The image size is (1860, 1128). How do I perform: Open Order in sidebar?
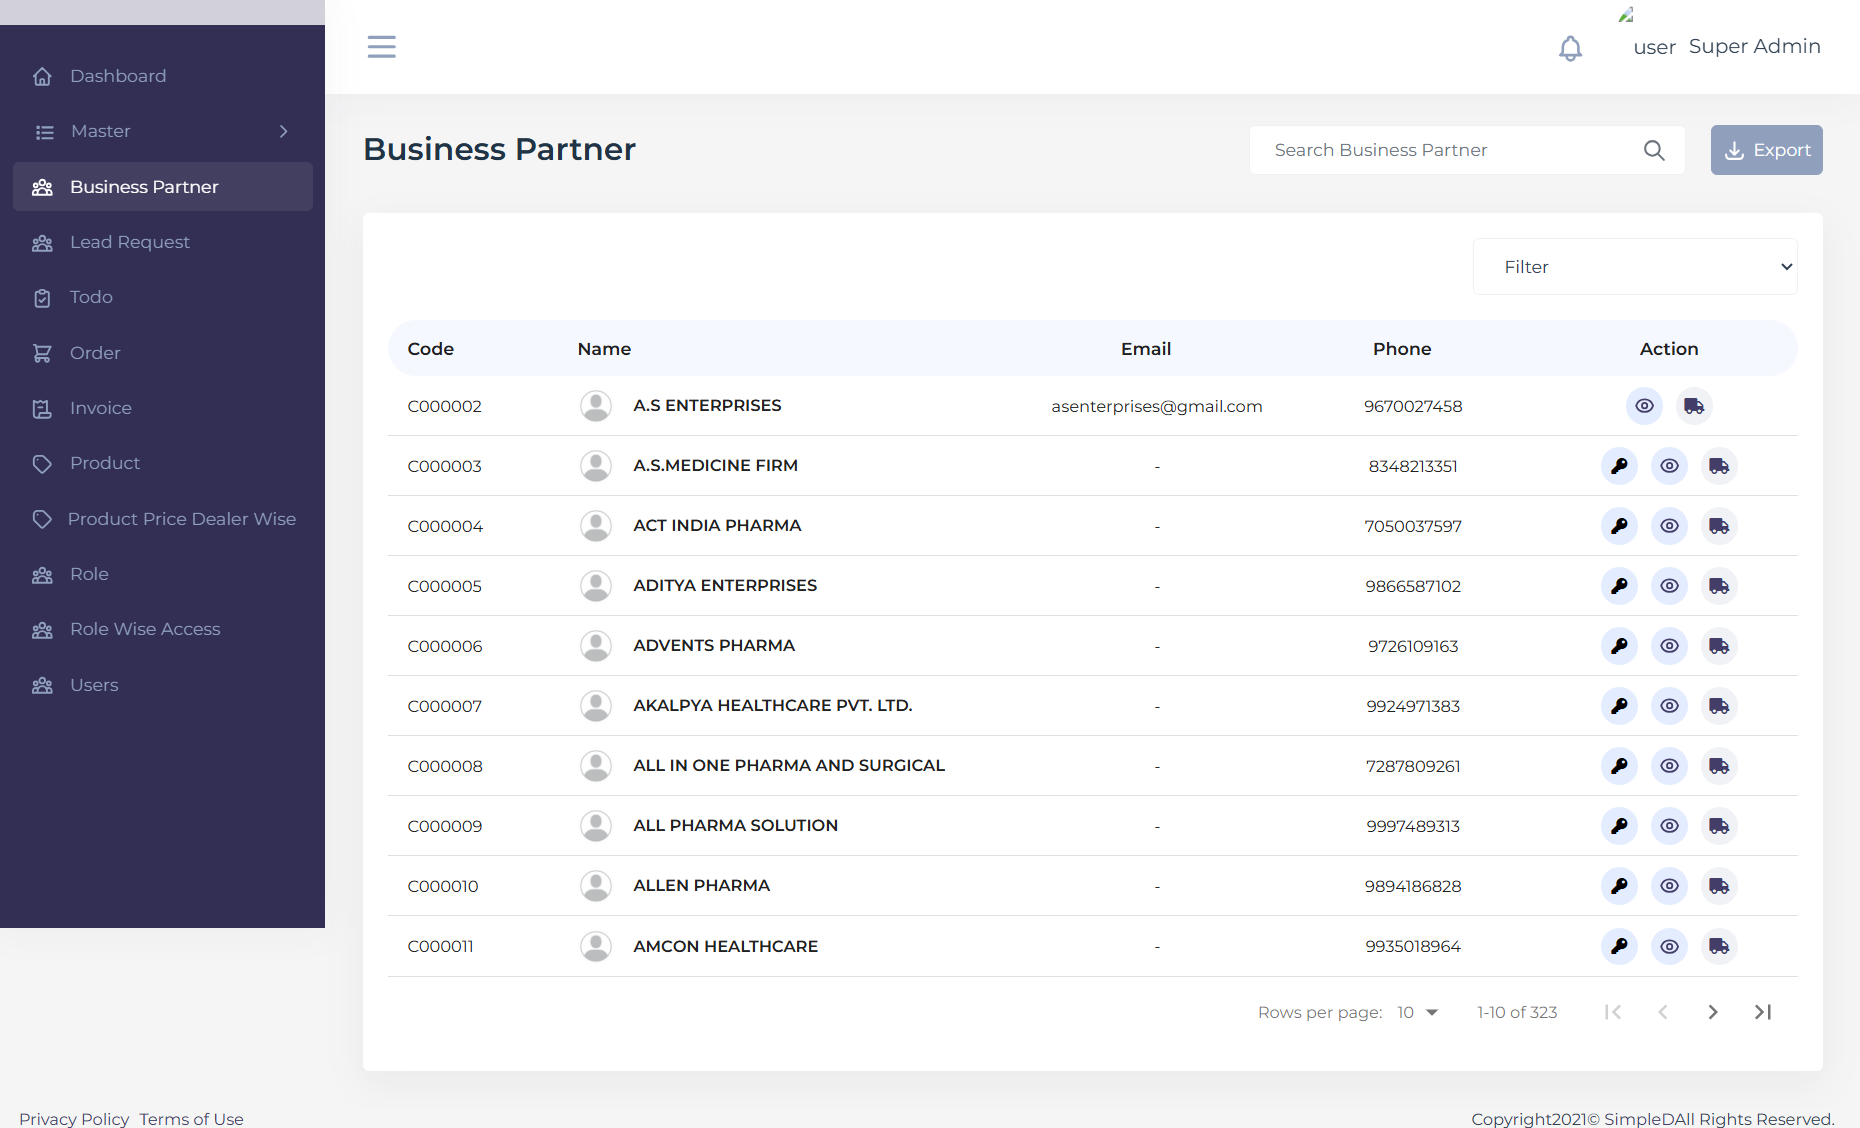(x=162, y=353)
